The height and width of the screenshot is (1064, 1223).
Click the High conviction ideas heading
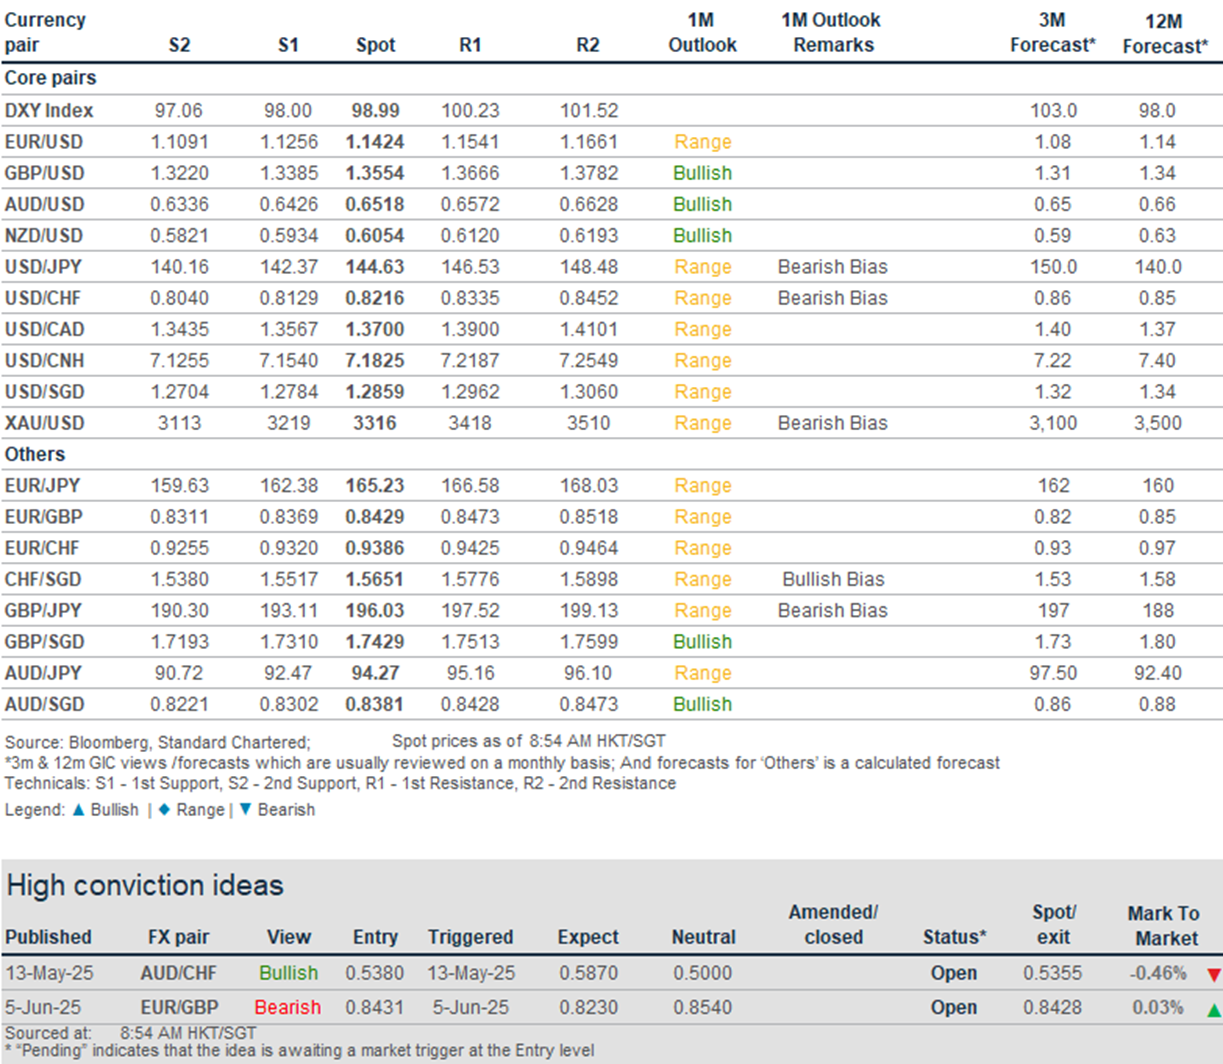[x=145, y=885]
